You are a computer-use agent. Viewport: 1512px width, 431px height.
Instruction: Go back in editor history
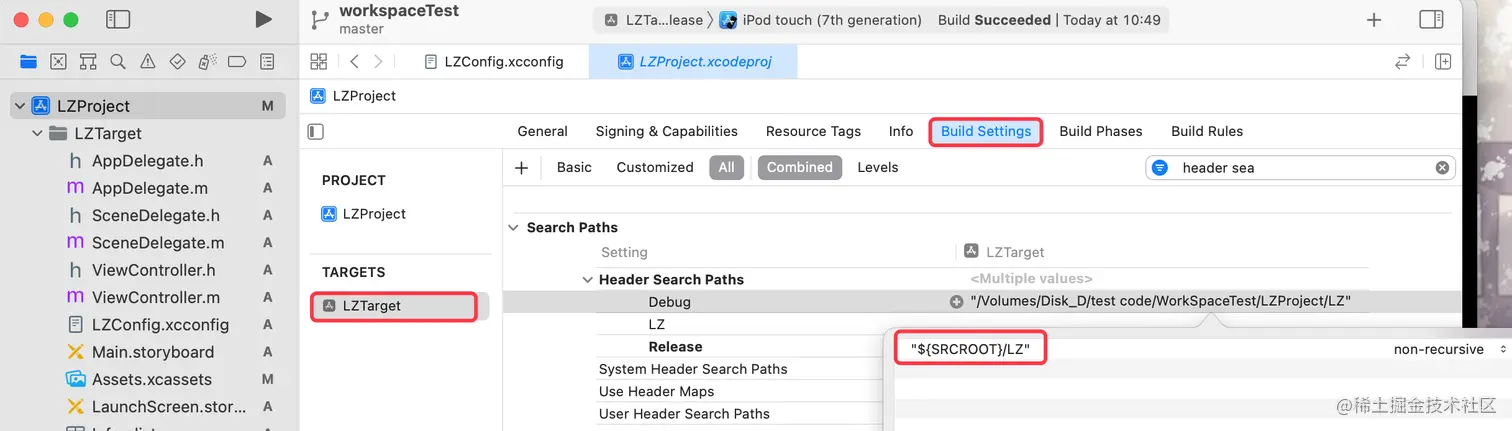click(355, 62)
